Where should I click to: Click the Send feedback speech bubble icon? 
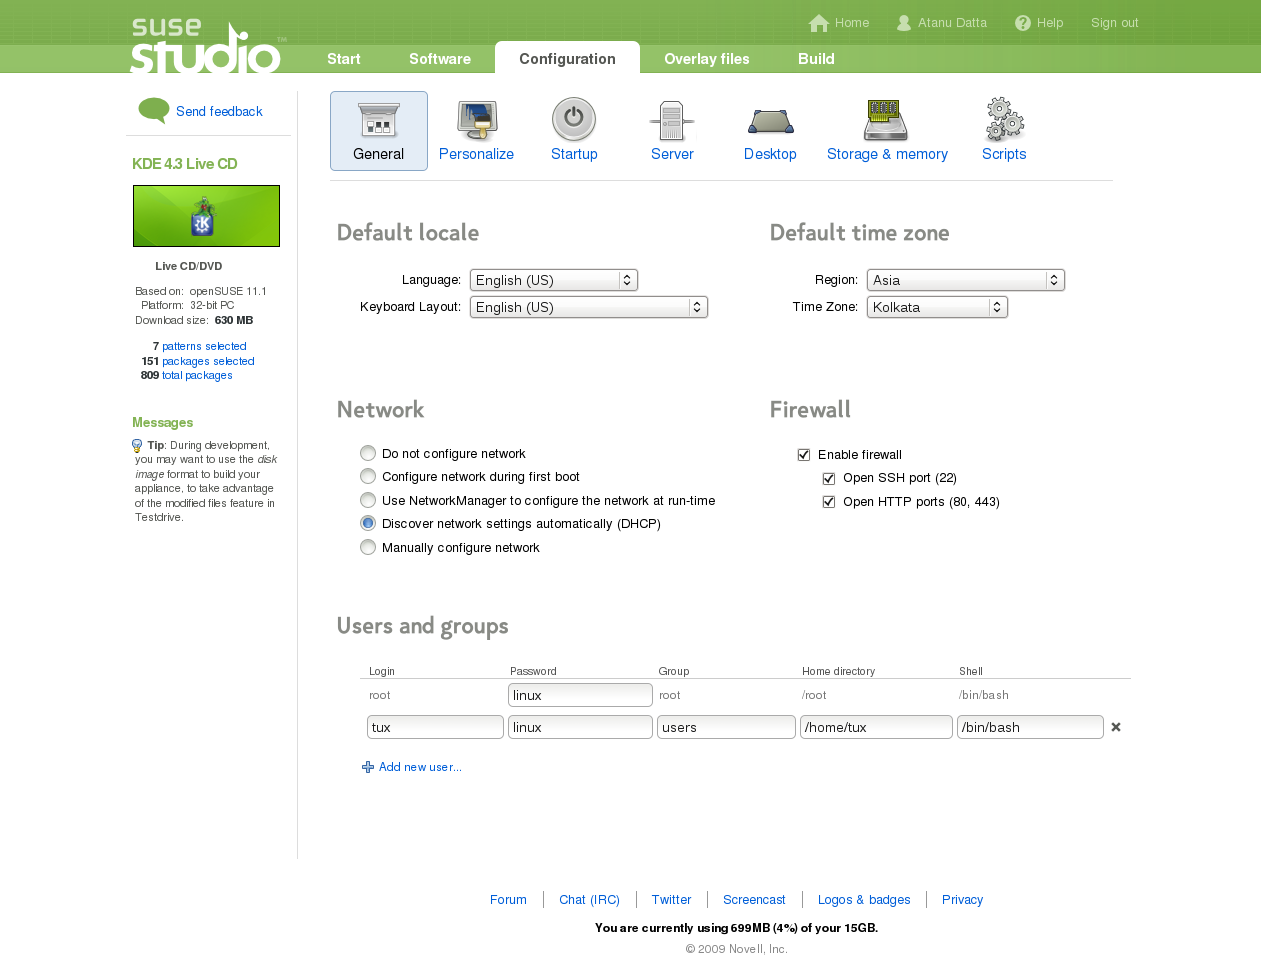click(x=154, y=110)
